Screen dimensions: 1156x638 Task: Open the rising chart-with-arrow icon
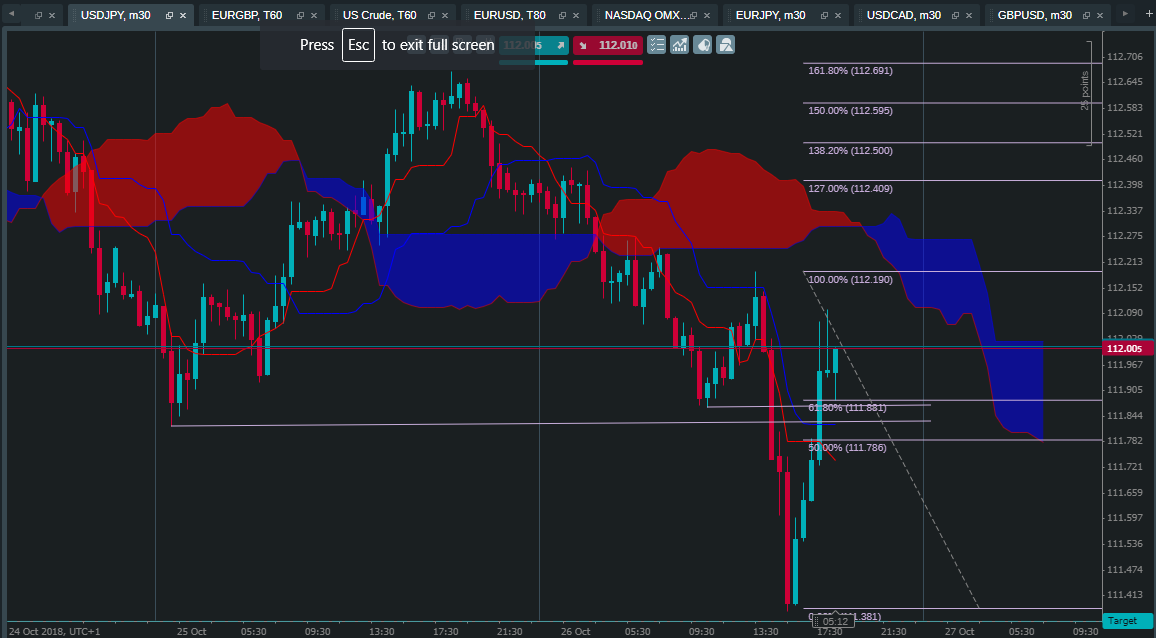pyautogui.click(x=680, y=45)
